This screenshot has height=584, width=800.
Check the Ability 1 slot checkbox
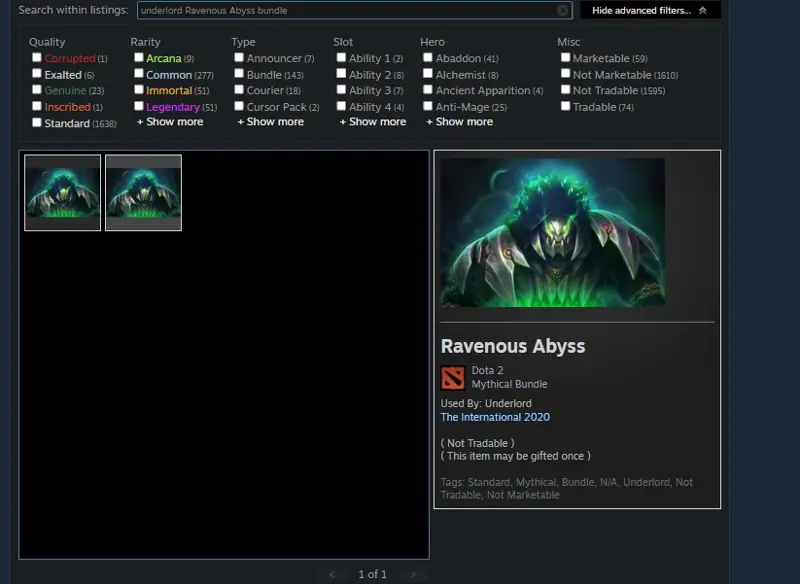click(341, 58)
